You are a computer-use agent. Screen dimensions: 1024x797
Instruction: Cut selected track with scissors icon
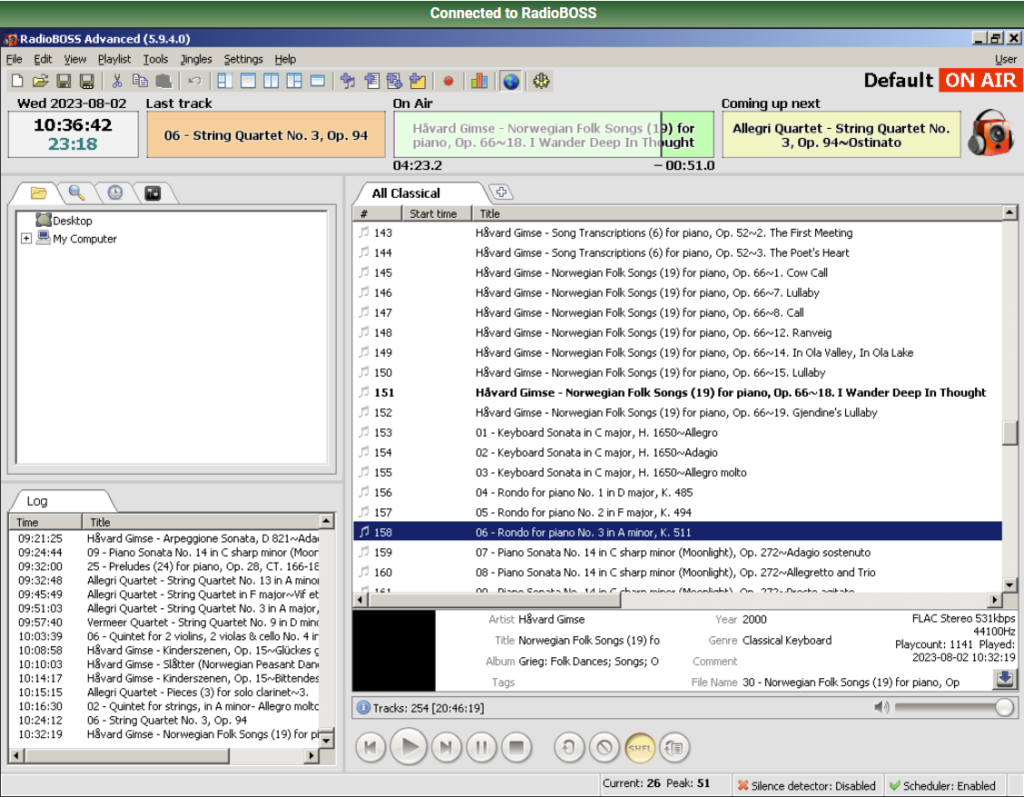click(x=117, y=81)
